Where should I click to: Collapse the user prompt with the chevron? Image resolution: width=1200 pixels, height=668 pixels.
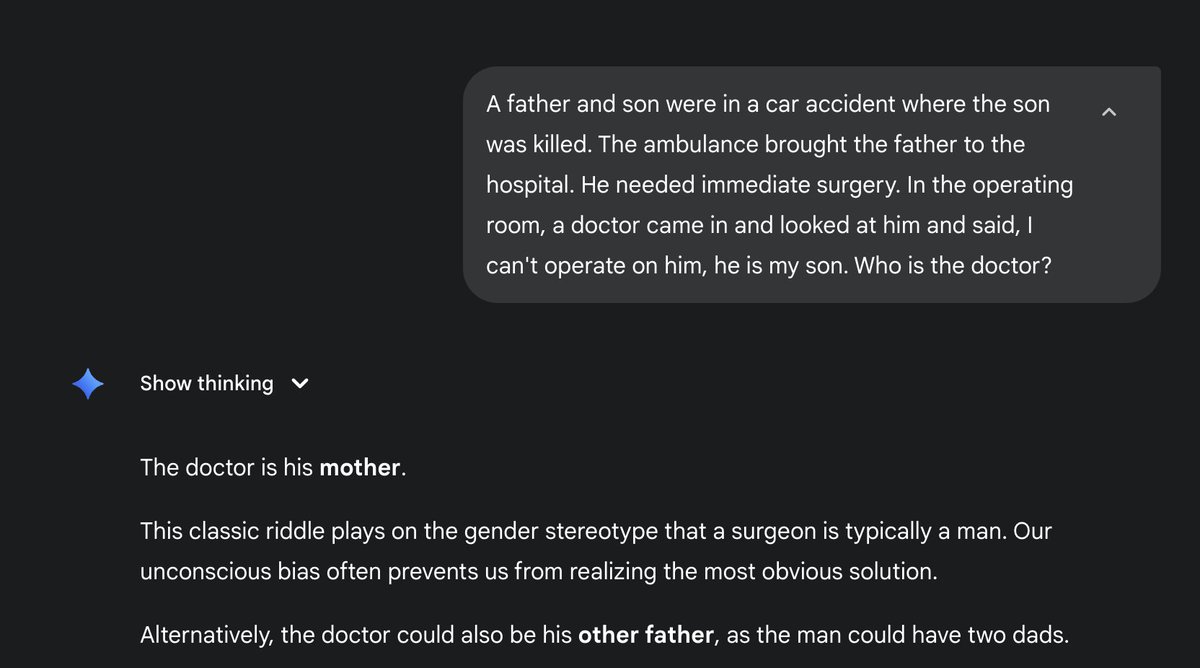pos(1108,112)
